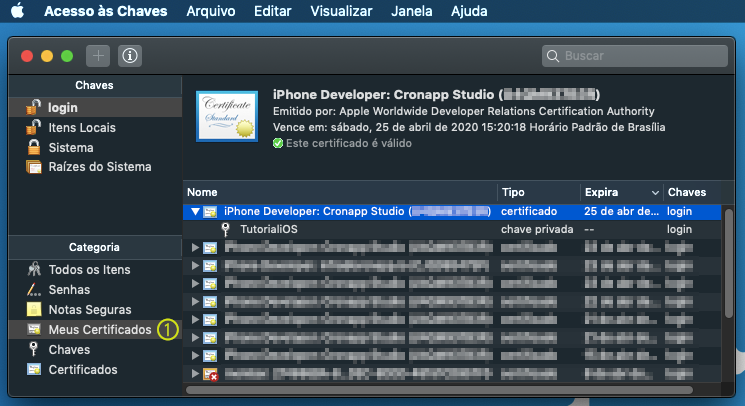745x406 pixels.
Task: Select the login keychain
Action: tap(95, 108)
